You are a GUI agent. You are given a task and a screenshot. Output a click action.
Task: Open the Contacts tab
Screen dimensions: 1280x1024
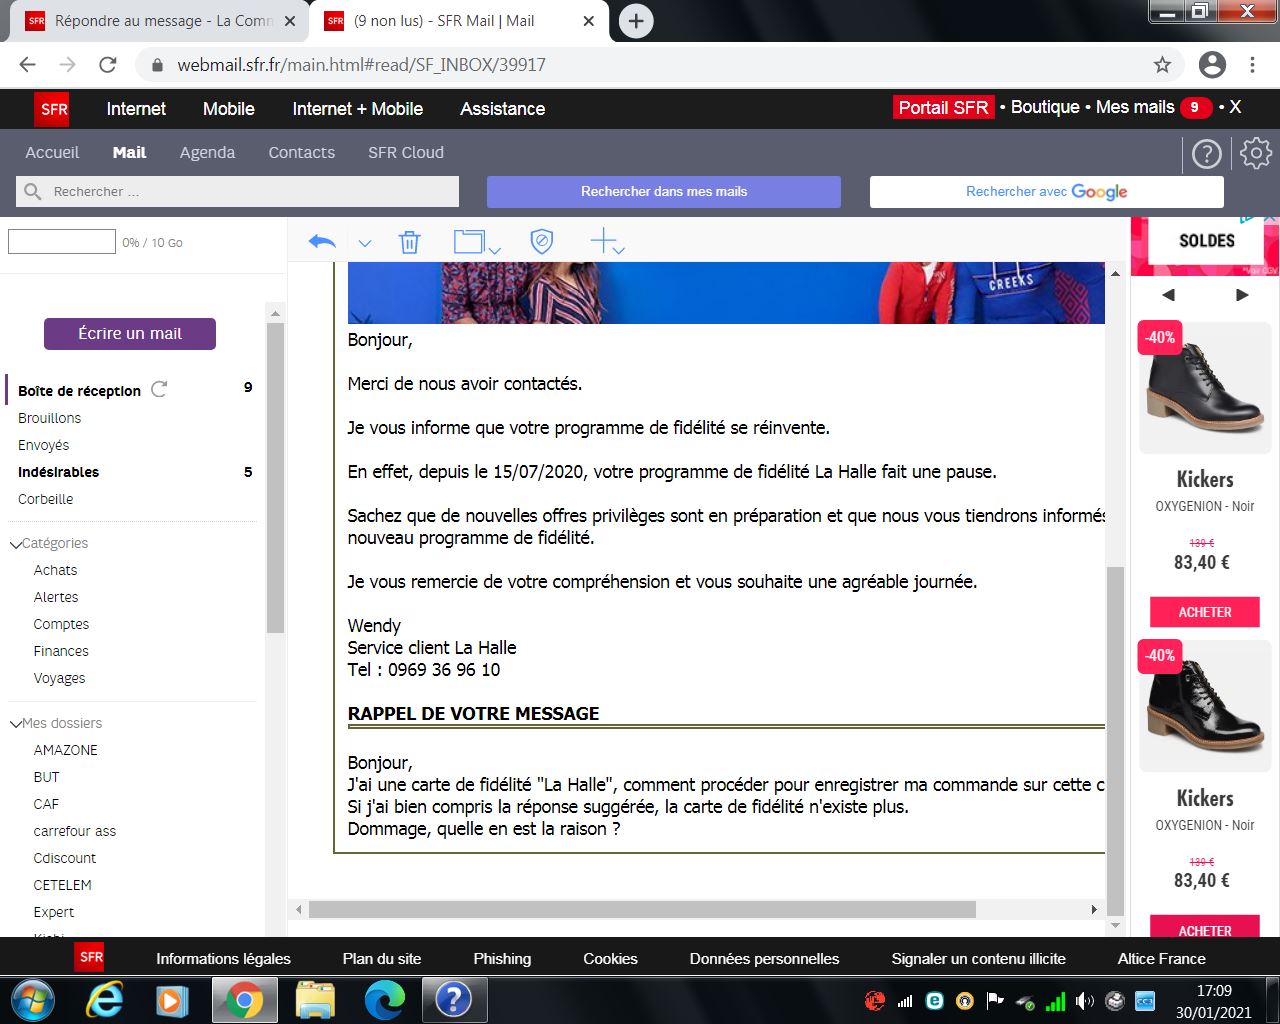(301, 153)
